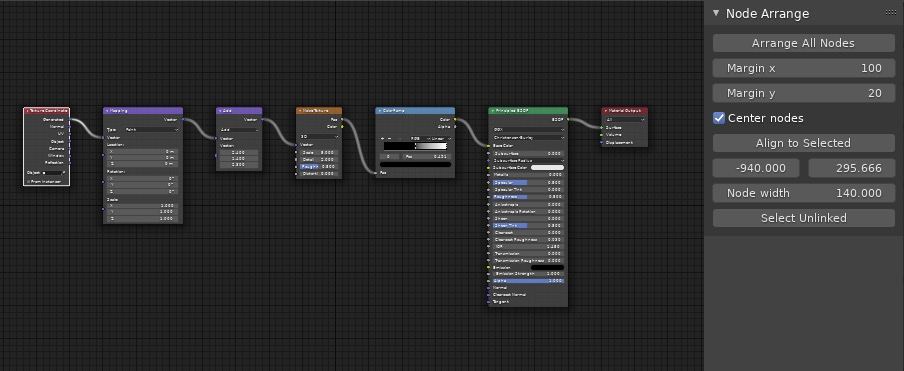Click the Subsurface Color white swatch
Screen dimensions: 904x371
(547, 168)
